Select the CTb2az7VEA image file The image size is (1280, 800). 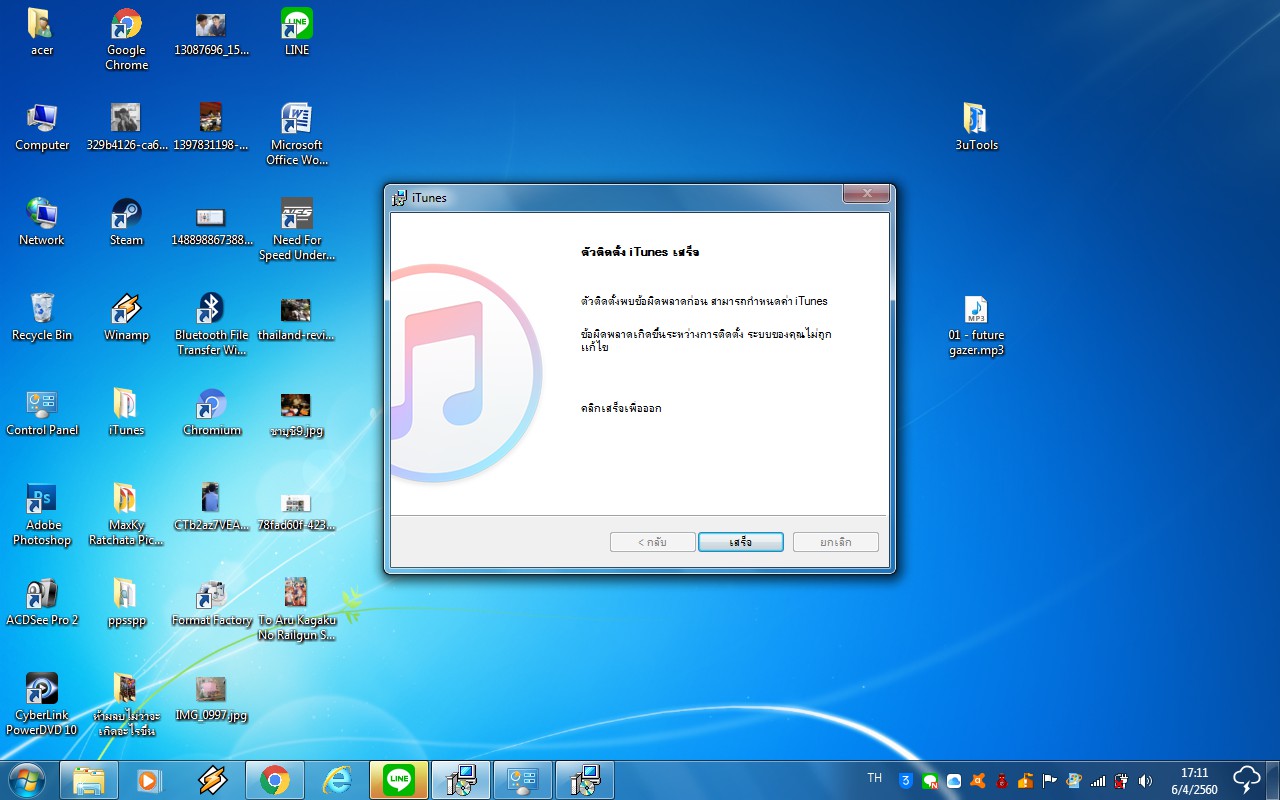tap(211, 507)
